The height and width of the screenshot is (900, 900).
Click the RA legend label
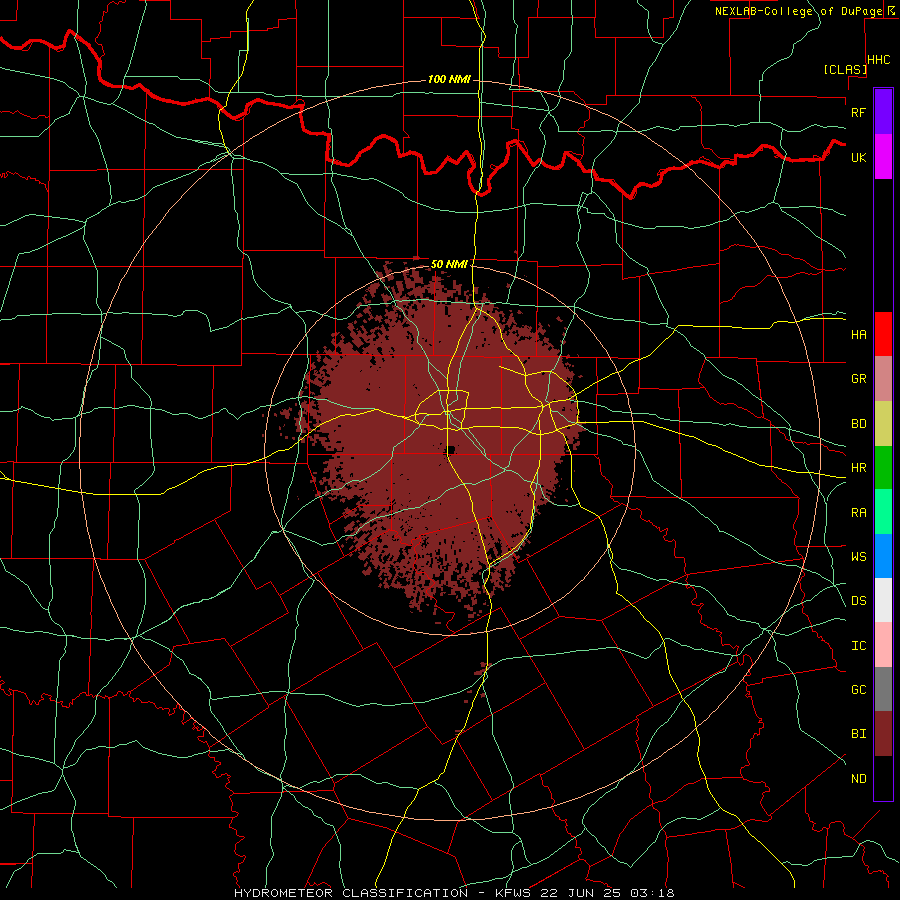tap(858, 513)
